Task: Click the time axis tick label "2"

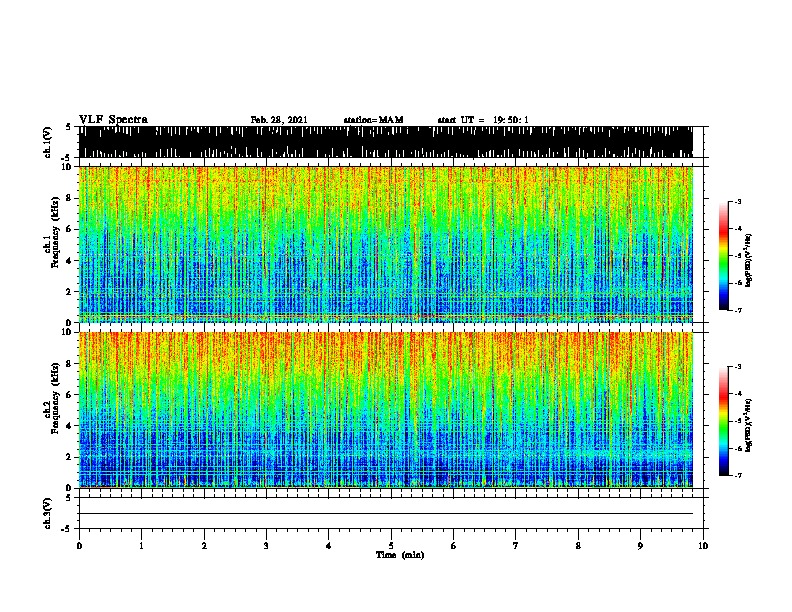Action: click(x=204, y=546)
